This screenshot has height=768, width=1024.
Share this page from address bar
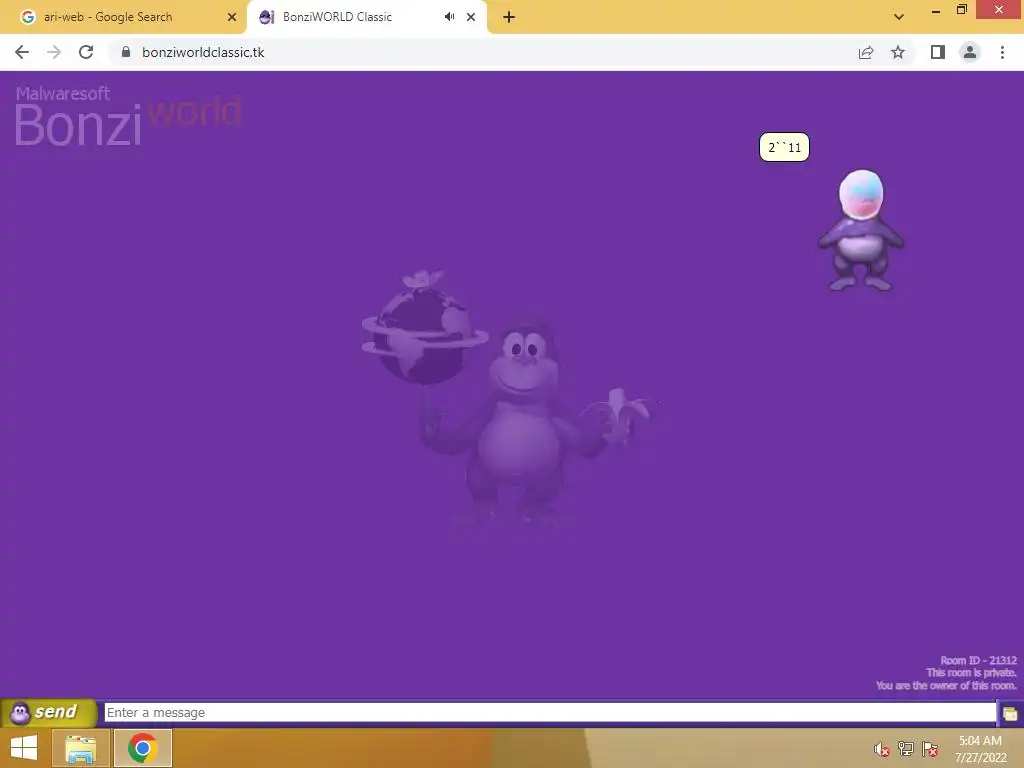866,52
